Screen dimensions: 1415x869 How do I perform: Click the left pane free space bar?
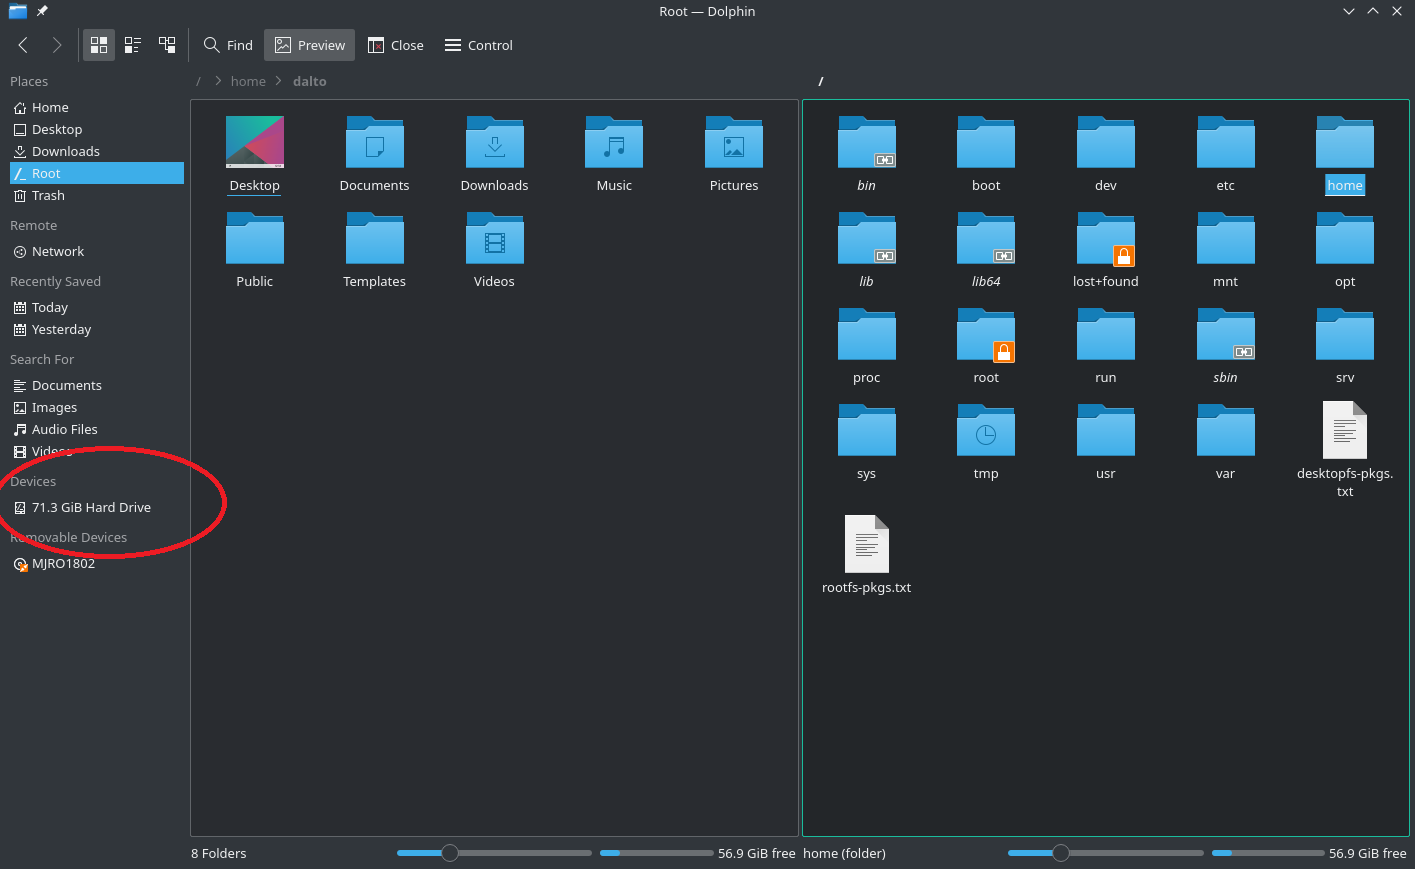657,853
